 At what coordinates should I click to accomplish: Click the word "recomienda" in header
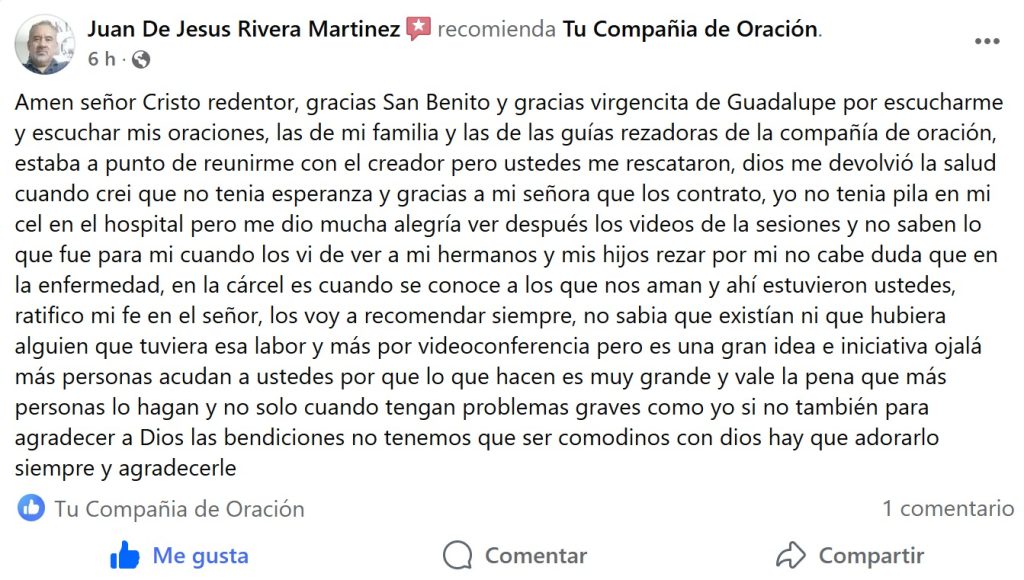[496, 29]
